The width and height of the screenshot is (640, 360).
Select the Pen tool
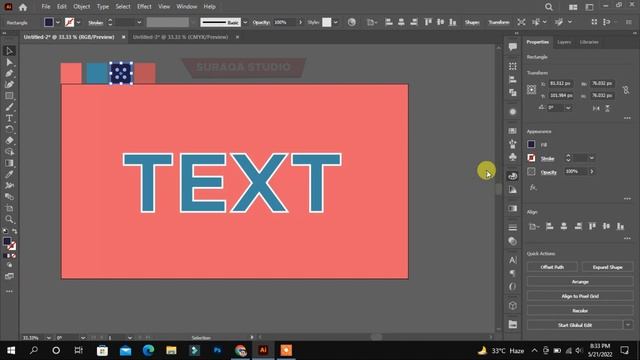pos(9,73)
